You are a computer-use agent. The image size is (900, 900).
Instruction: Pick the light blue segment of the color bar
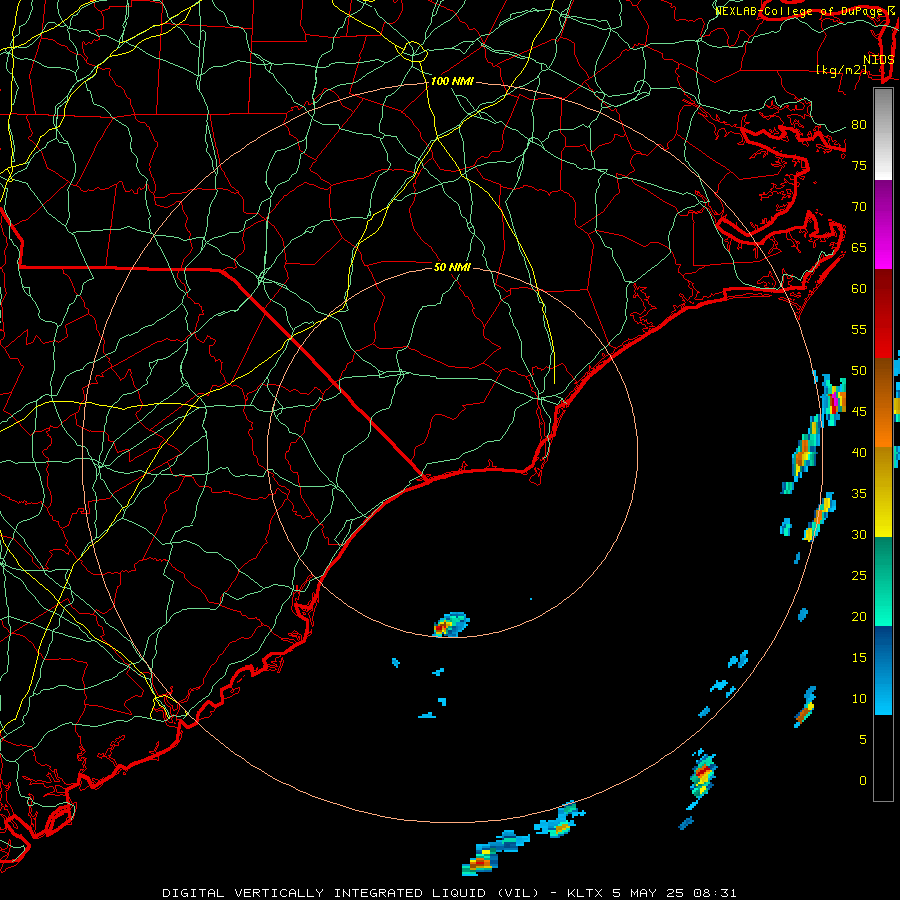(883, 693)
